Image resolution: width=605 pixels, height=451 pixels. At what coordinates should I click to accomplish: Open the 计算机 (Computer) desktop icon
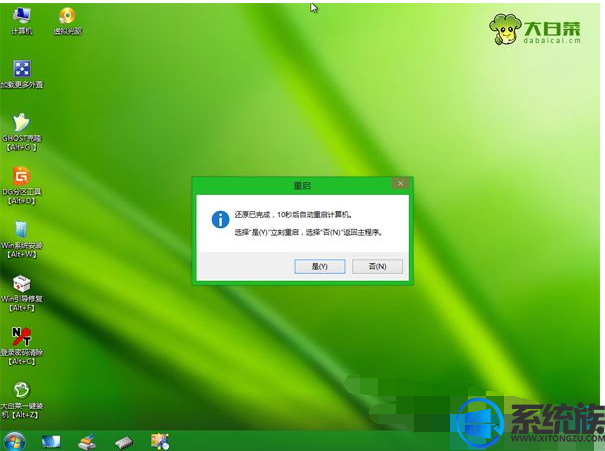22,21
